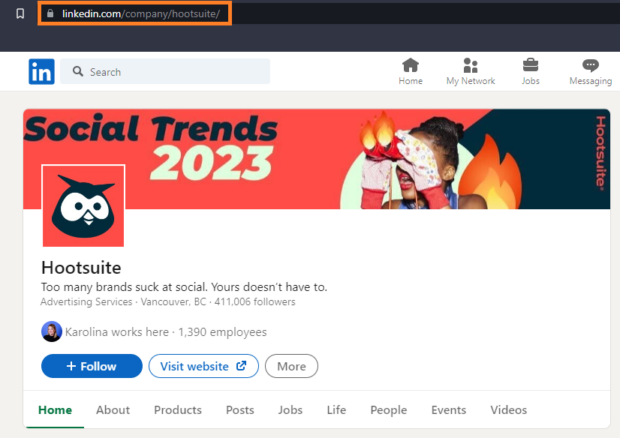620x438 pixels.
Task: Switch to the Products tab
Action: click(178, 410)
